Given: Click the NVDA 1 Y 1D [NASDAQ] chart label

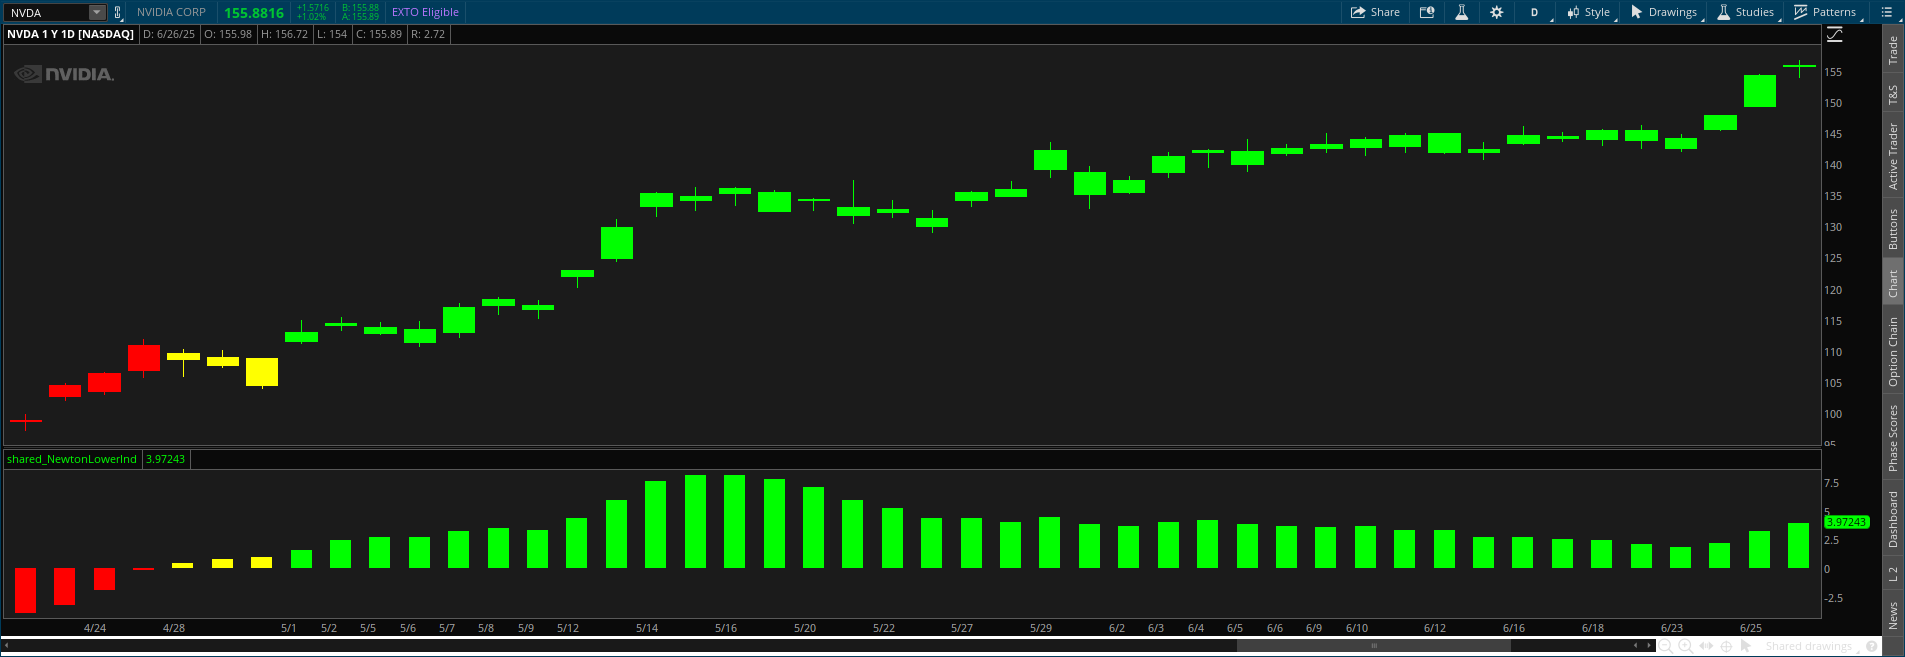Looking at the screenshot, I should 70,34.
